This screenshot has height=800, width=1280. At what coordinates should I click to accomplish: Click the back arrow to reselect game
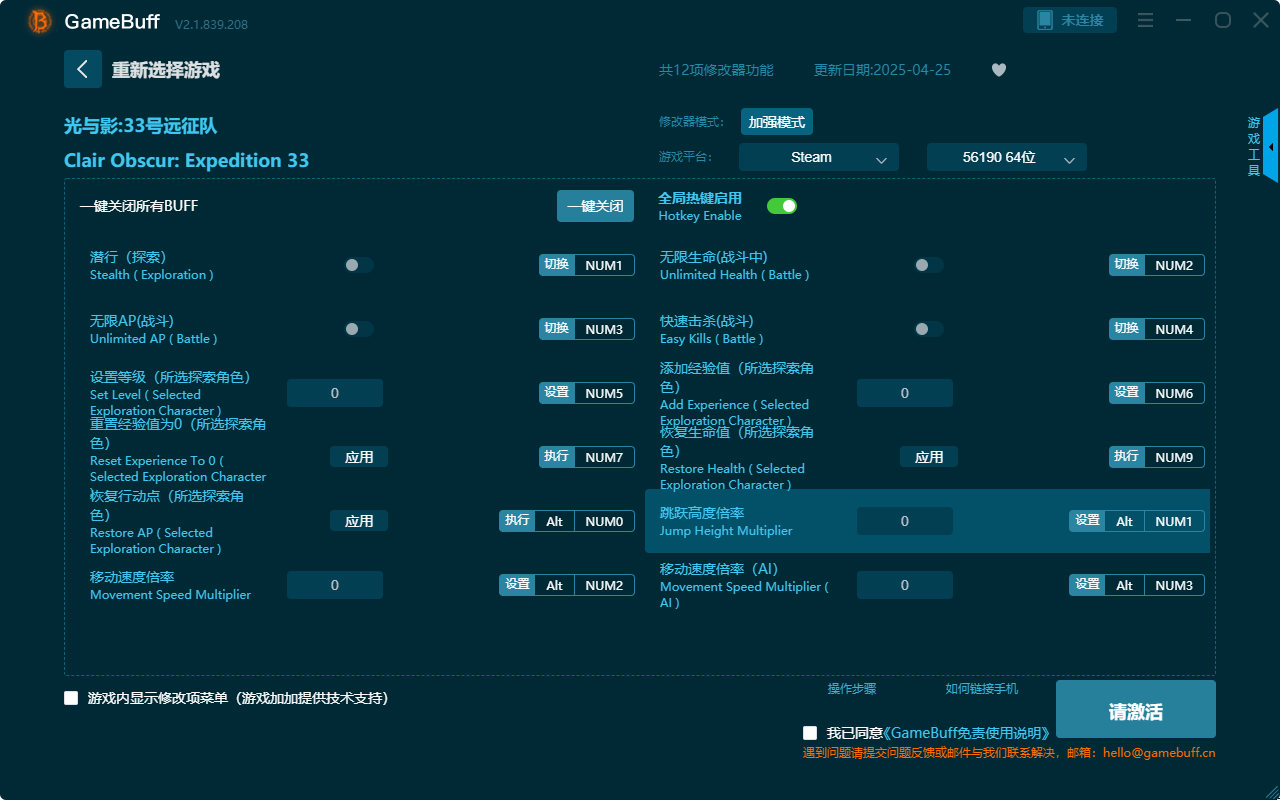[x=83, y=69]
